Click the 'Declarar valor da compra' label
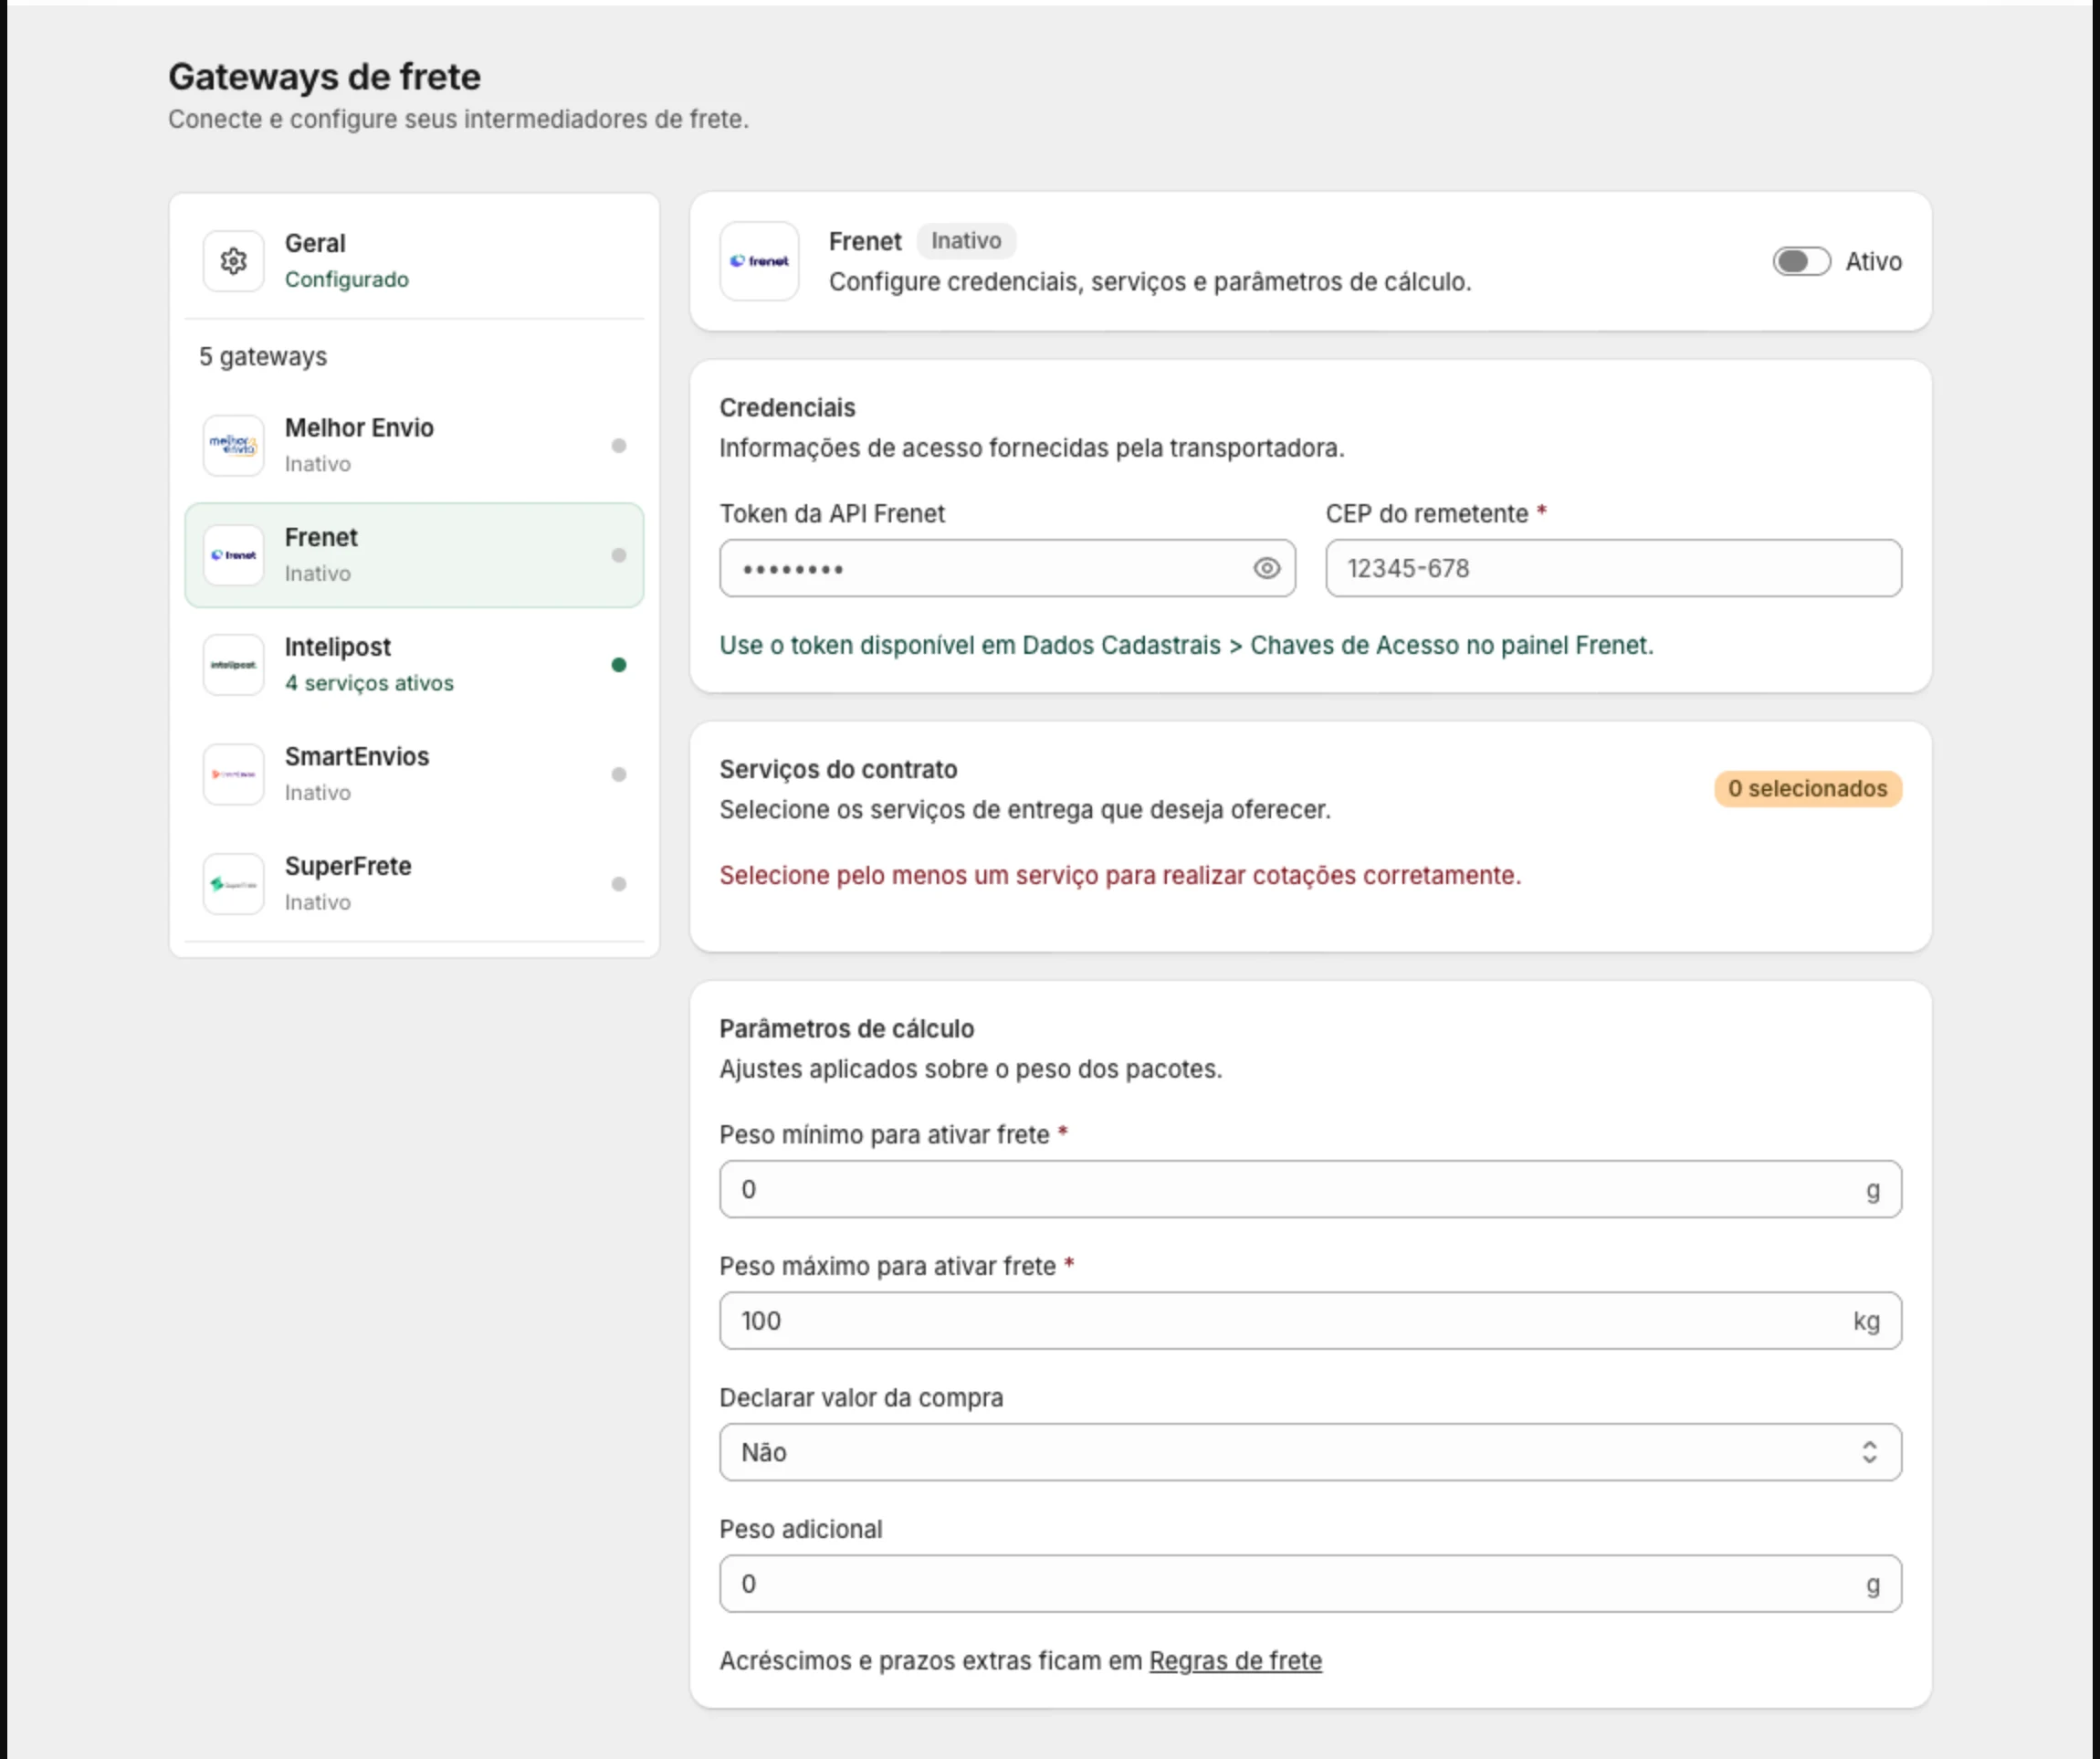This screenshot has height=1759, width=2100. 861,1397
